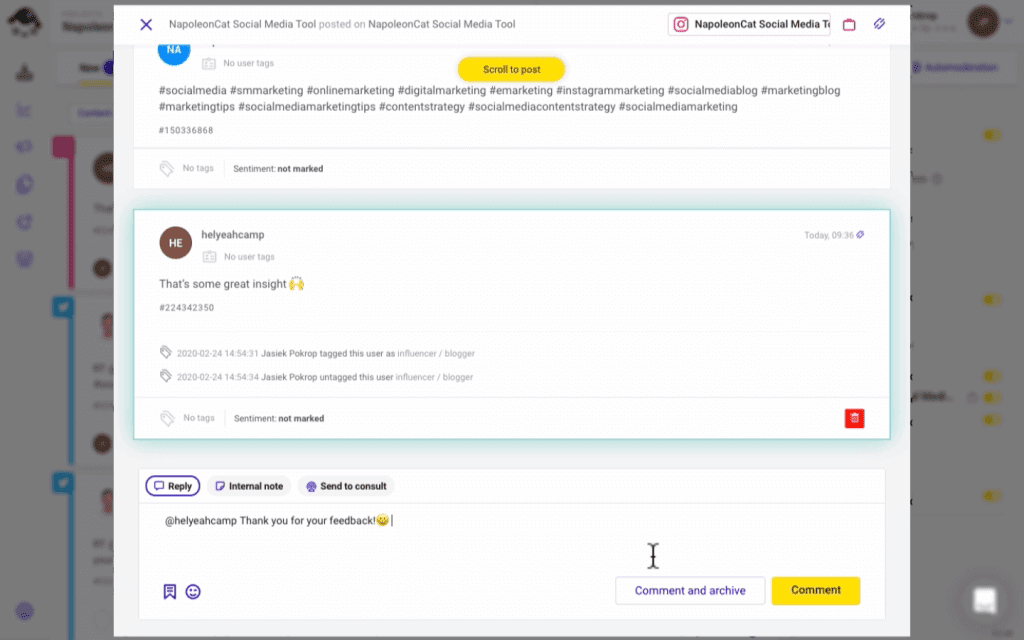1024x640 pixels.
Task: Click Comment and archive button
Action: 690,590
